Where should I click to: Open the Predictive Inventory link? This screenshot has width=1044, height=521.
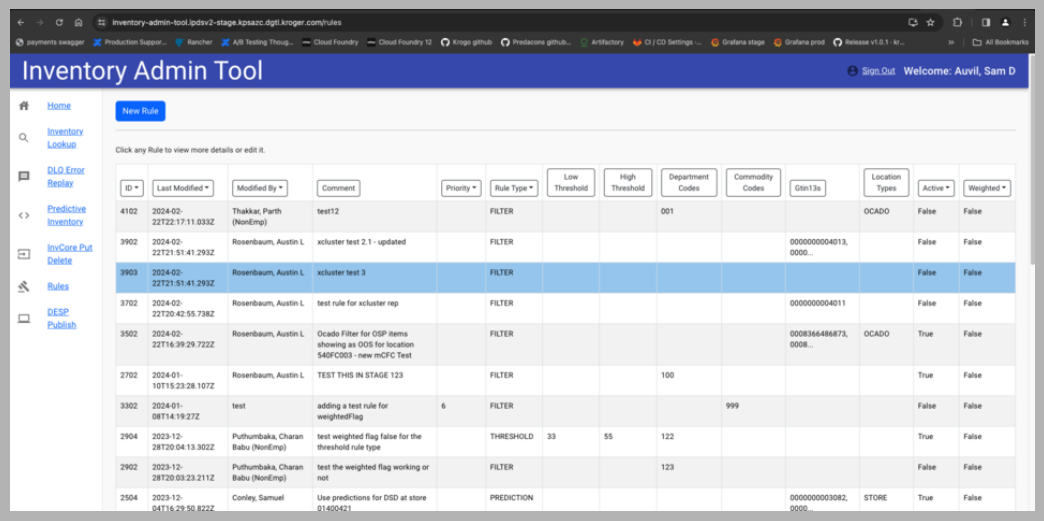tap(65, 215)
